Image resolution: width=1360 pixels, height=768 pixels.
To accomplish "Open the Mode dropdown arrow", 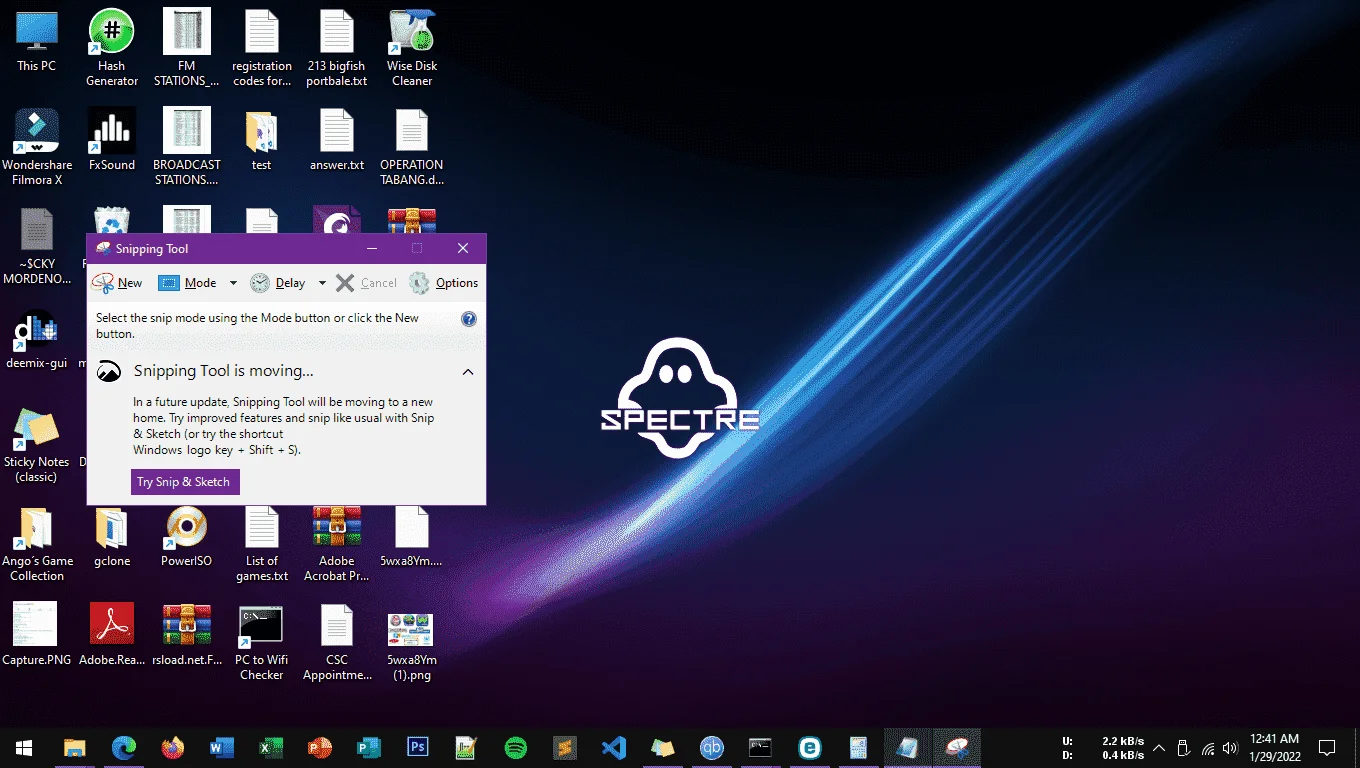I will [233, 283].
